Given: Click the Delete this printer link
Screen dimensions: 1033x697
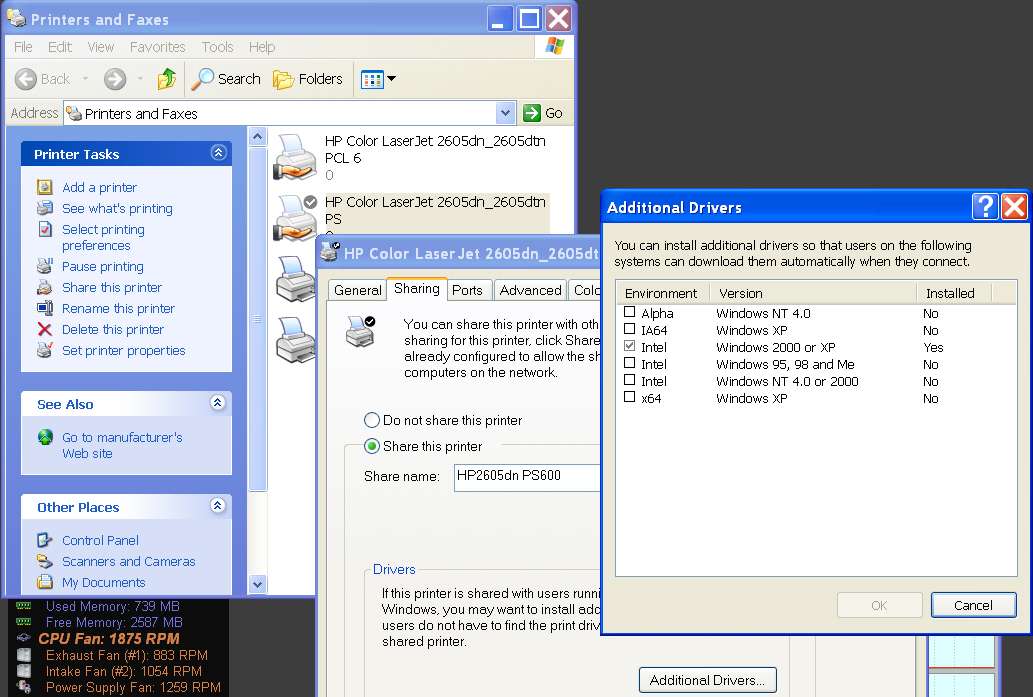Looking at the screenshot, I should 113,330.
